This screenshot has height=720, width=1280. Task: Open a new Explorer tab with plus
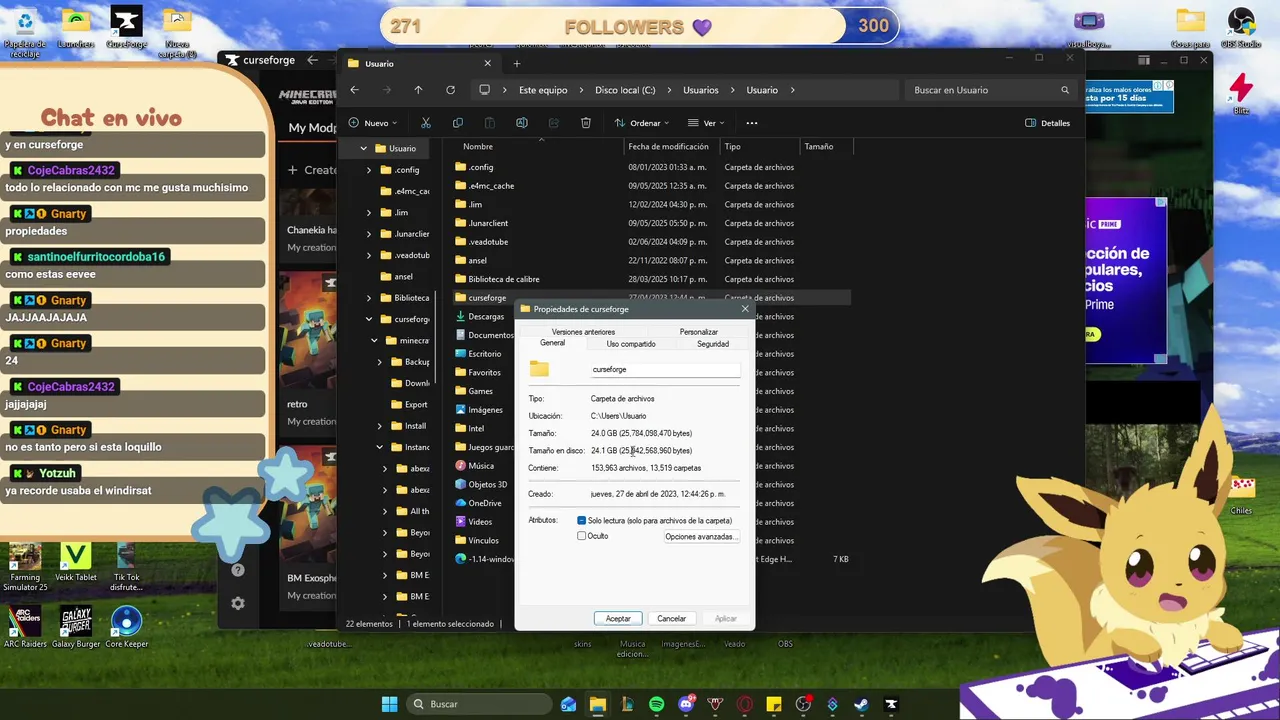point(516,63)
